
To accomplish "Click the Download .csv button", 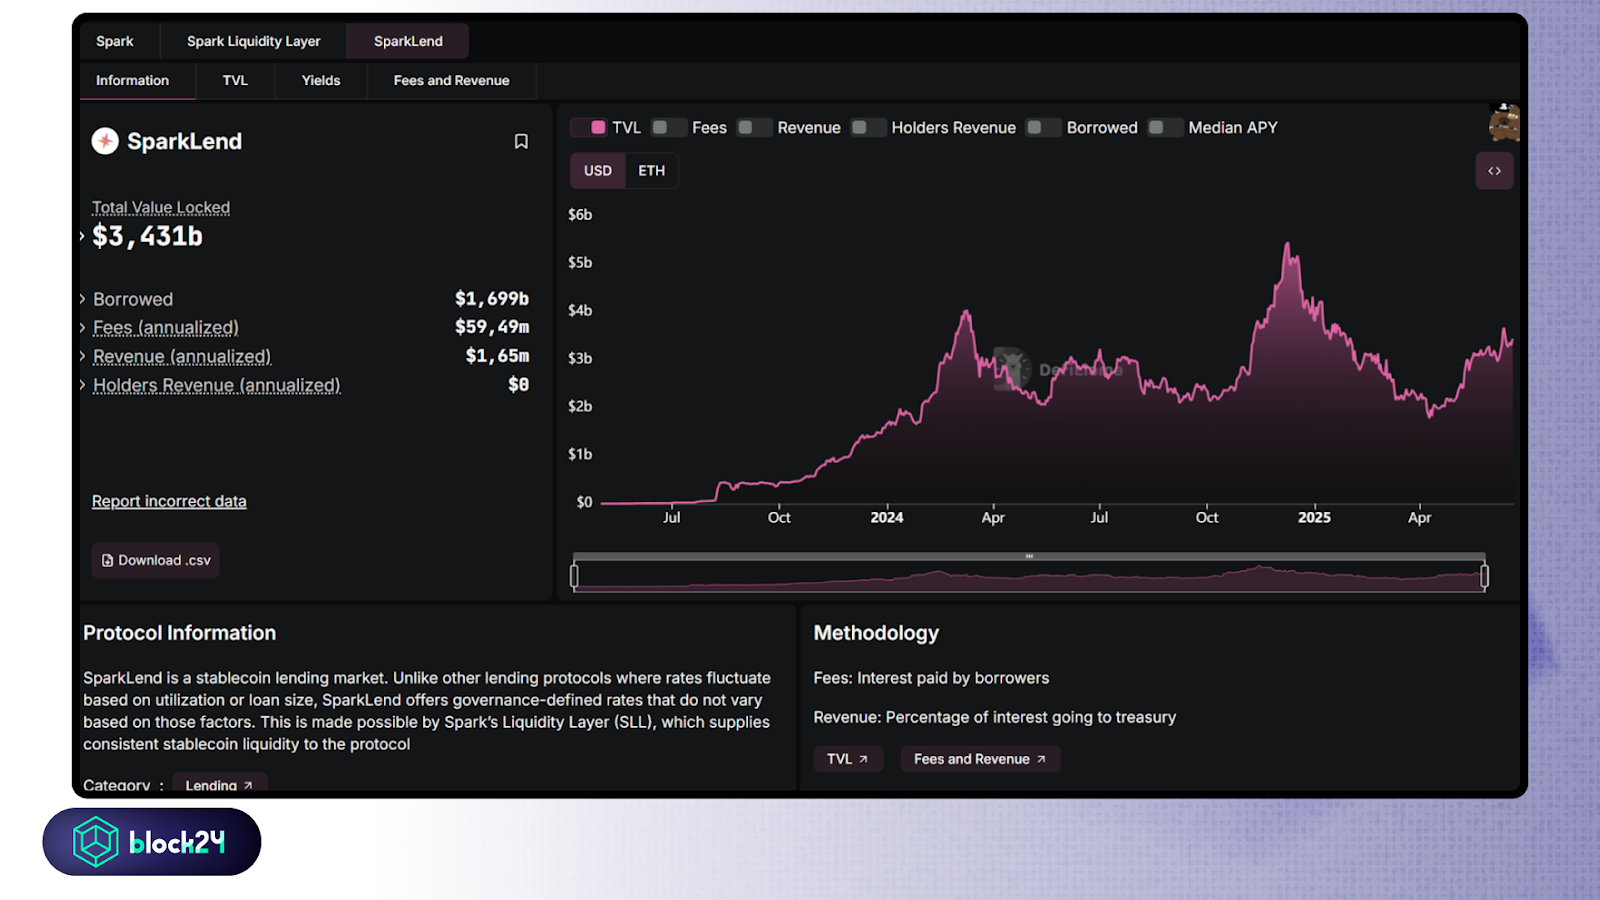I will [x=155, y=560].
